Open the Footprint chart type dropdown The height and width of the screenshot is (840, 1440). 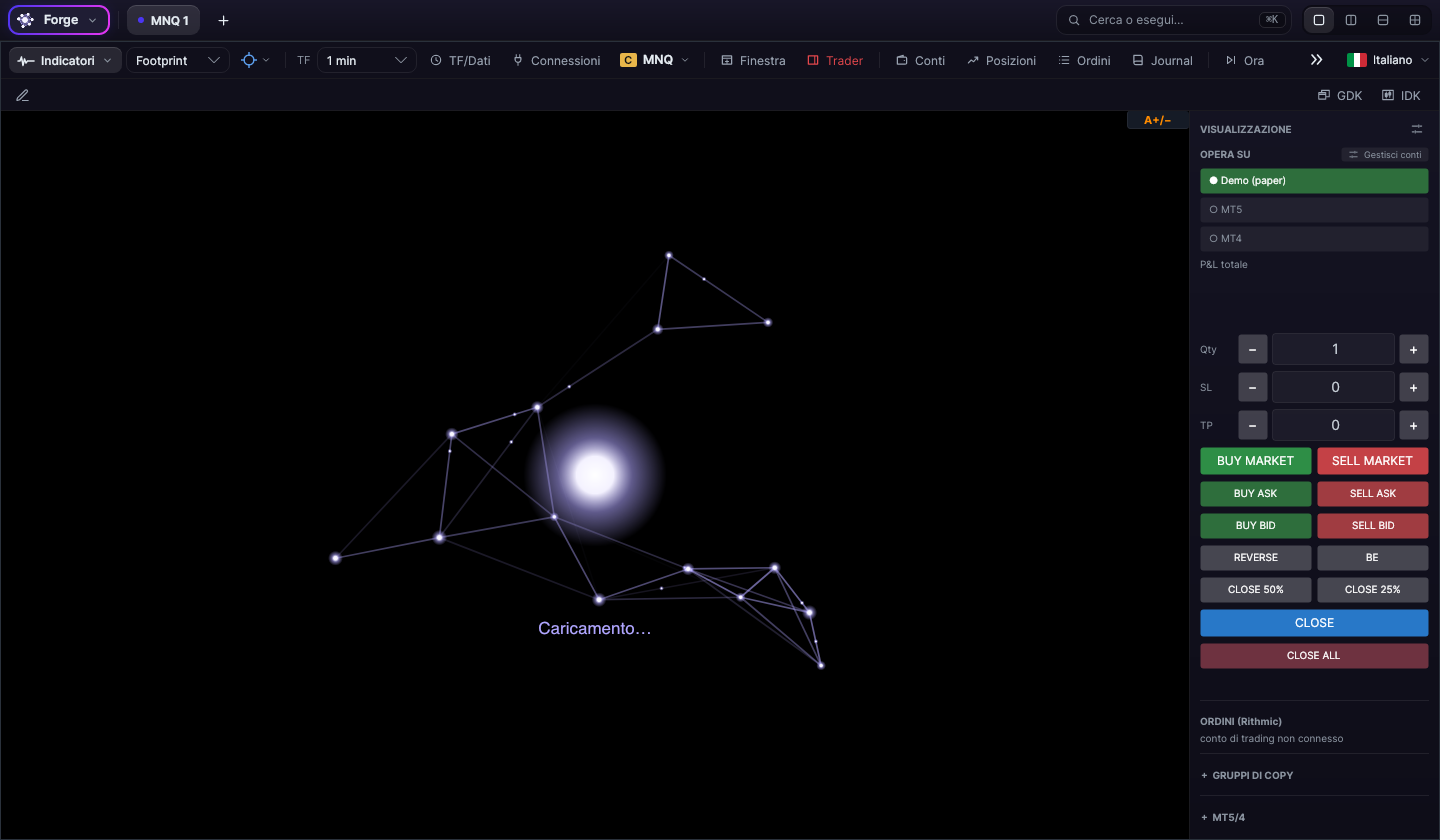[x=177, y=60]
